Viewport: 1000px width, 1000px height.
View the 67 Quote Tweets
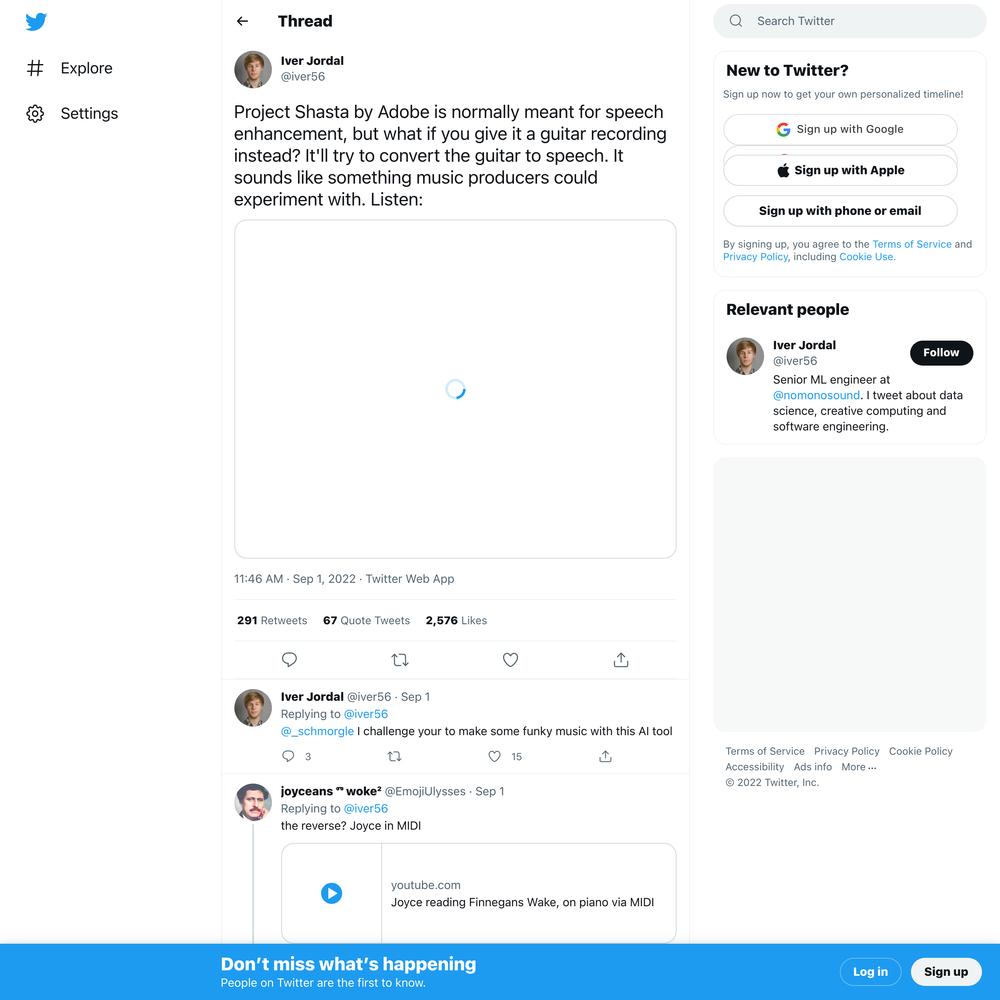point(366,621)
